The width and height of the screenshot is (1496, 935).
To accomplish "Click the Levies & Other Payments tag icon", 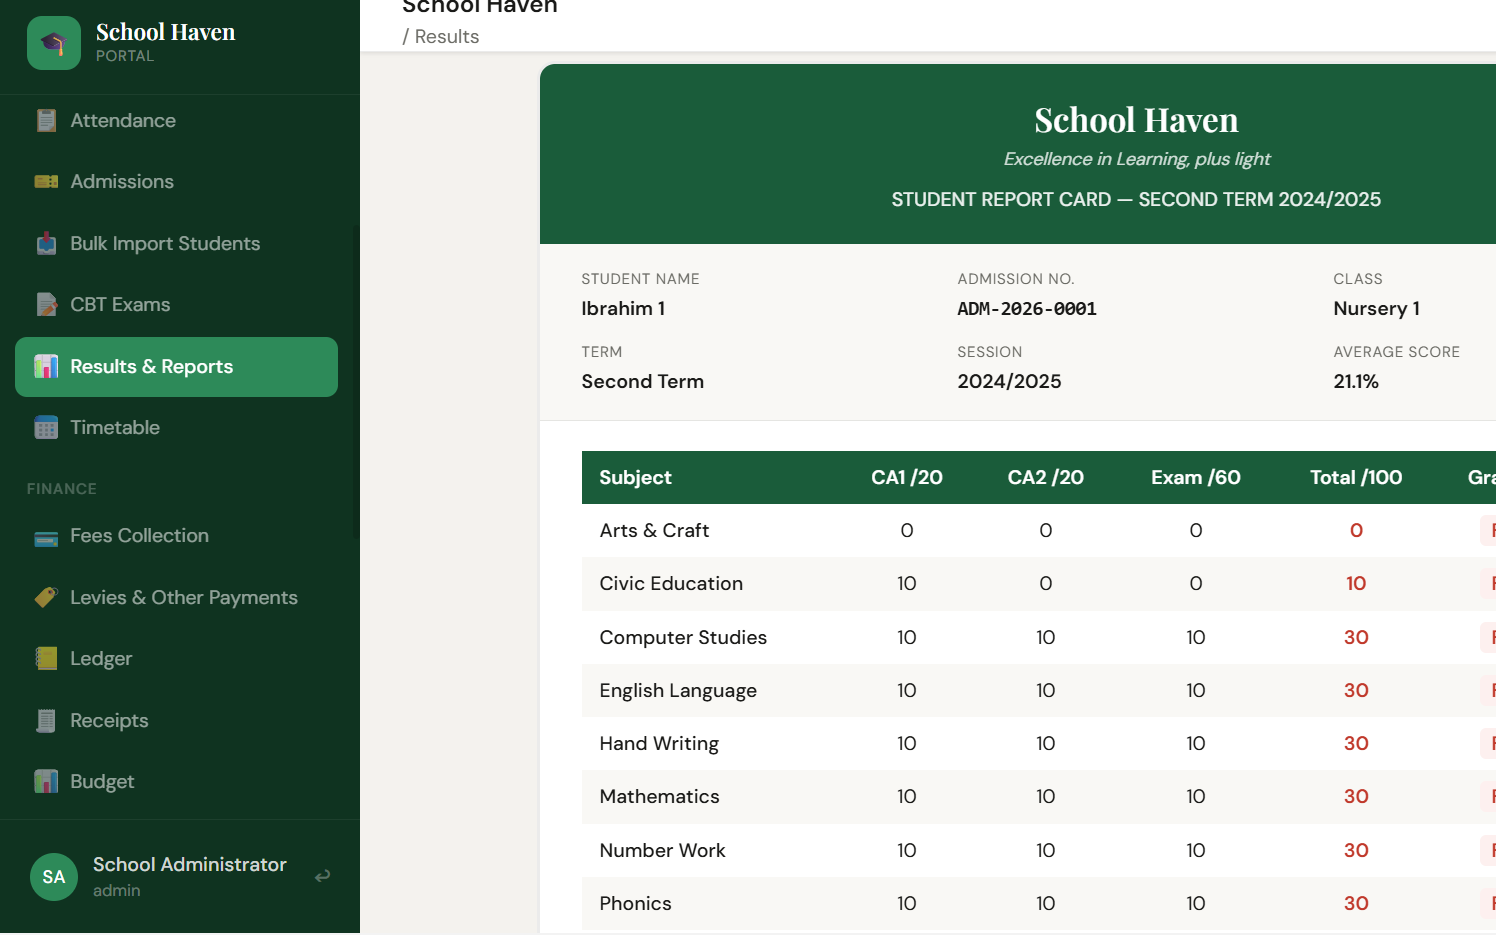I will (46, 598).
